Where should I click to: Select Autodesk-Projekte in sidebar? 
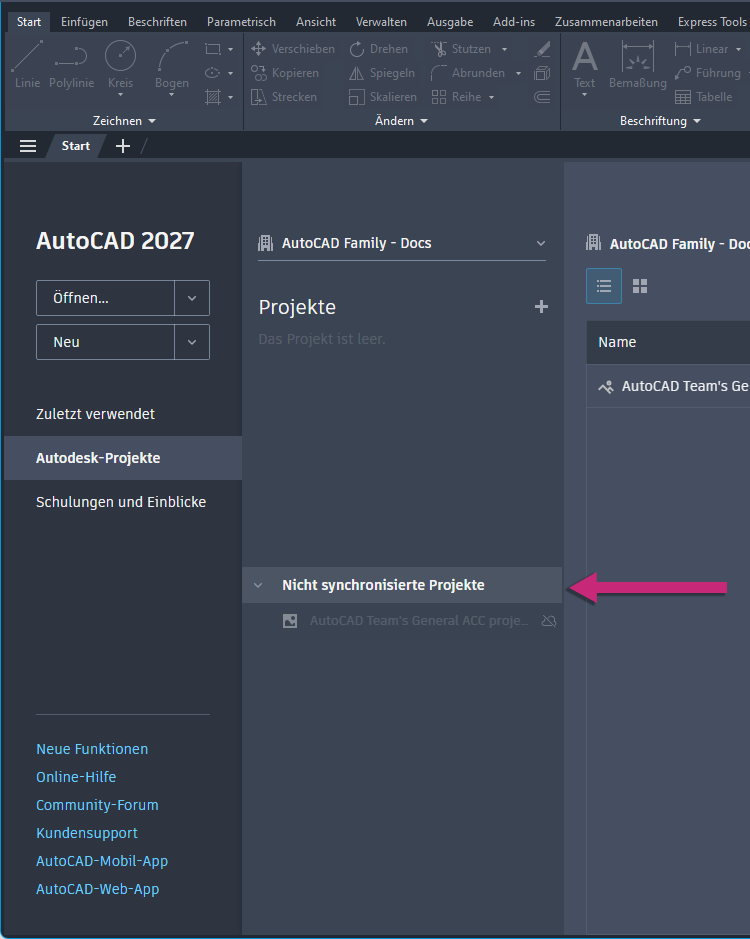pos(123,458)
